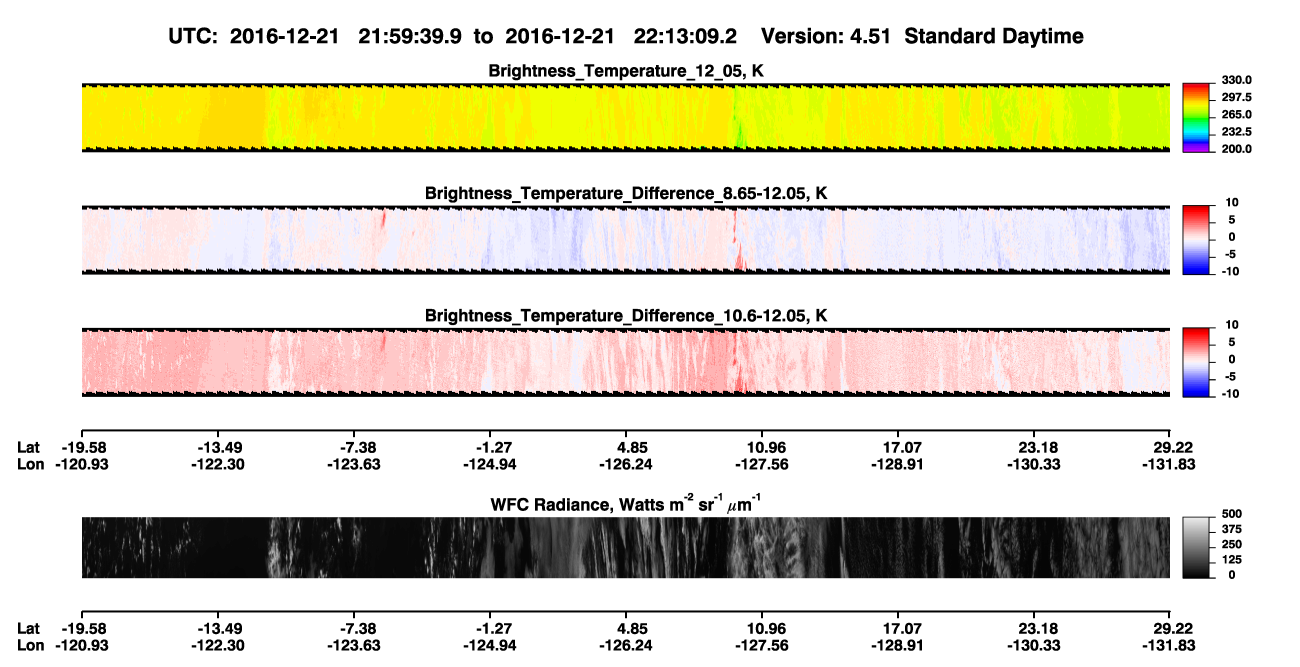Screen dimensions: 1300x667
Task: Click longitude -124.94 on the bottom axis
Action: (489, 645)
